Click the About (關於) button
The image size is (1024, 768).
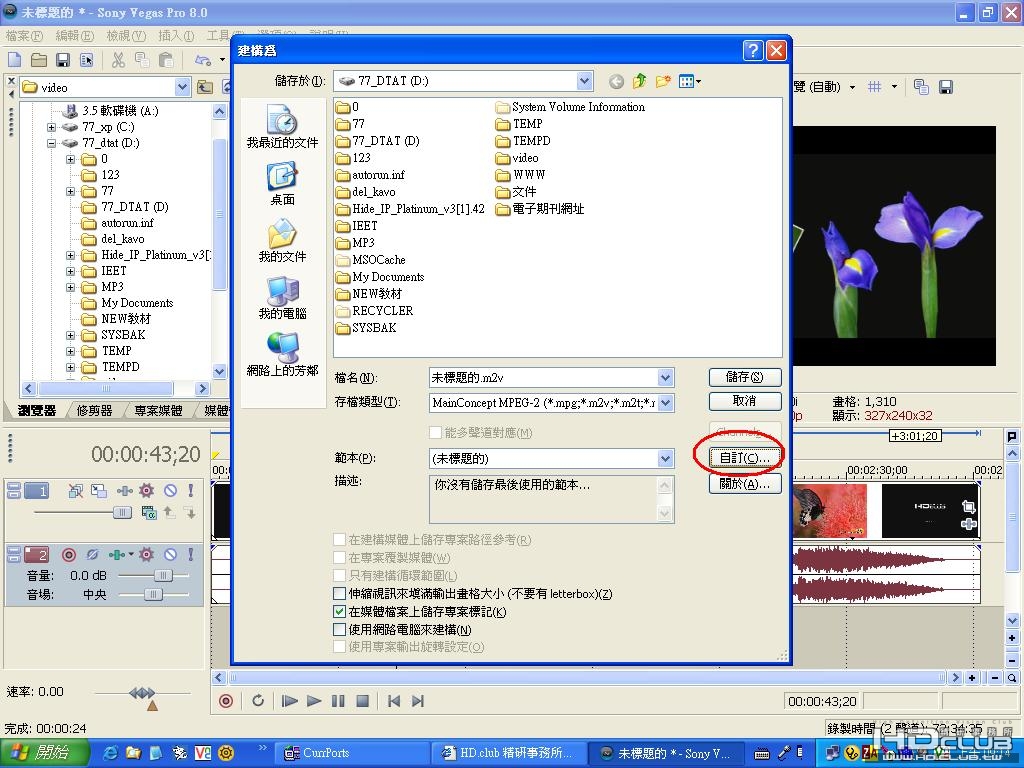click(x=745, y=484)
